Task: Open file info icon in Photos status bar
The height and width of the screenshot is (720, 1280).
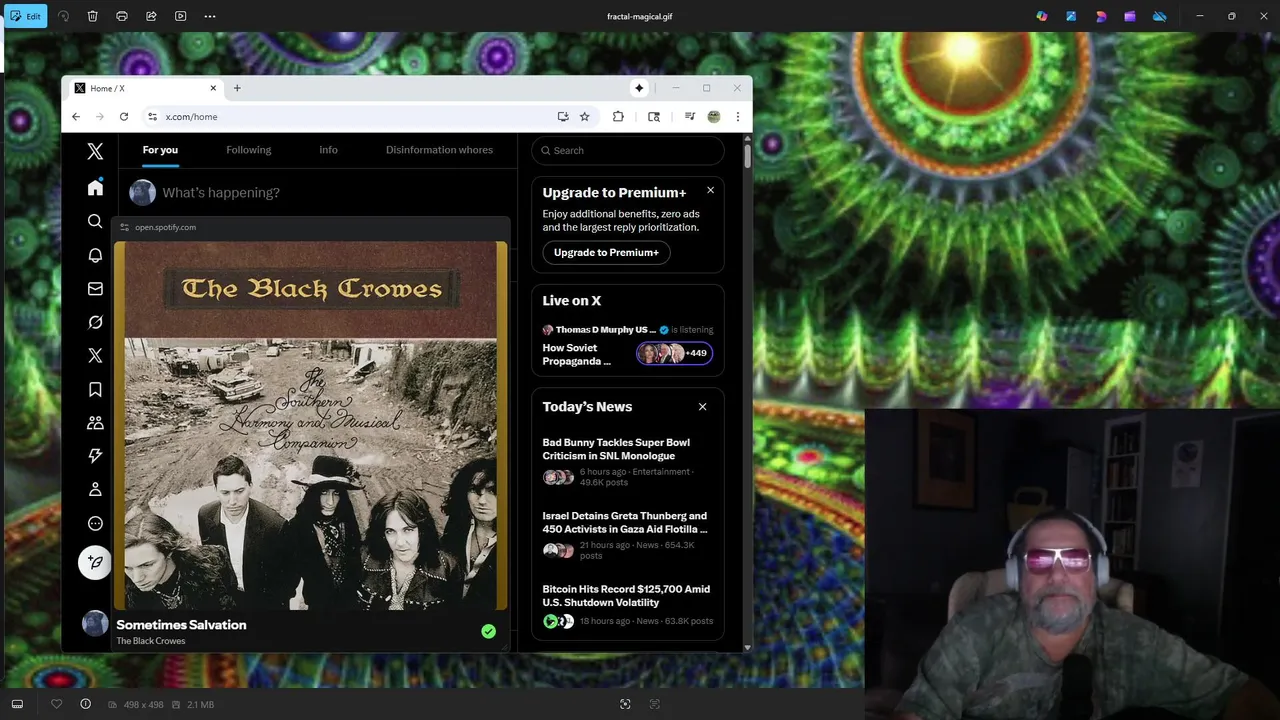Action: (85, 704)
